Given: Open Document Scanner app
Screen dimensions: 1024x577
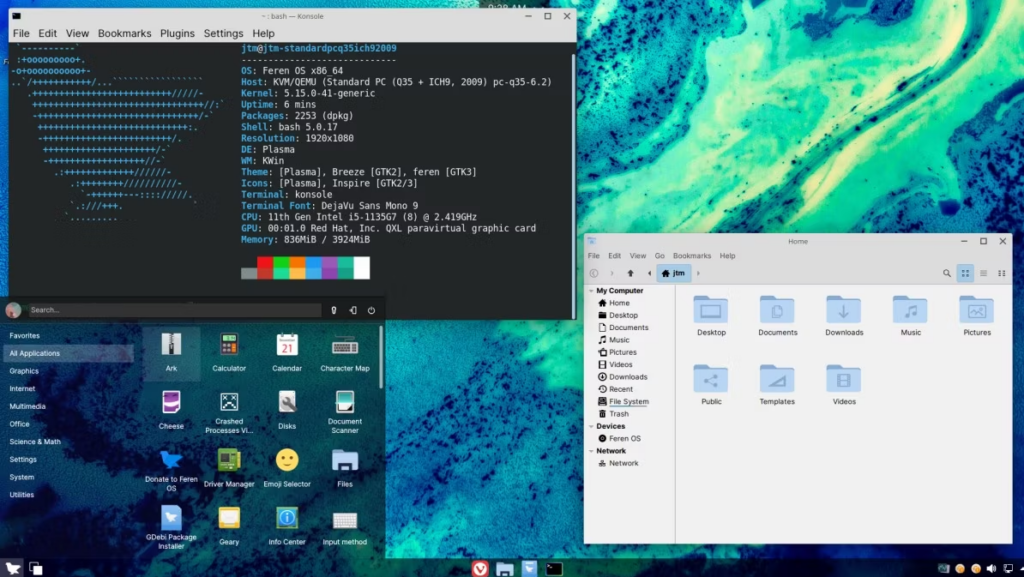Looking at the screenshot, I should pos(345,413).
